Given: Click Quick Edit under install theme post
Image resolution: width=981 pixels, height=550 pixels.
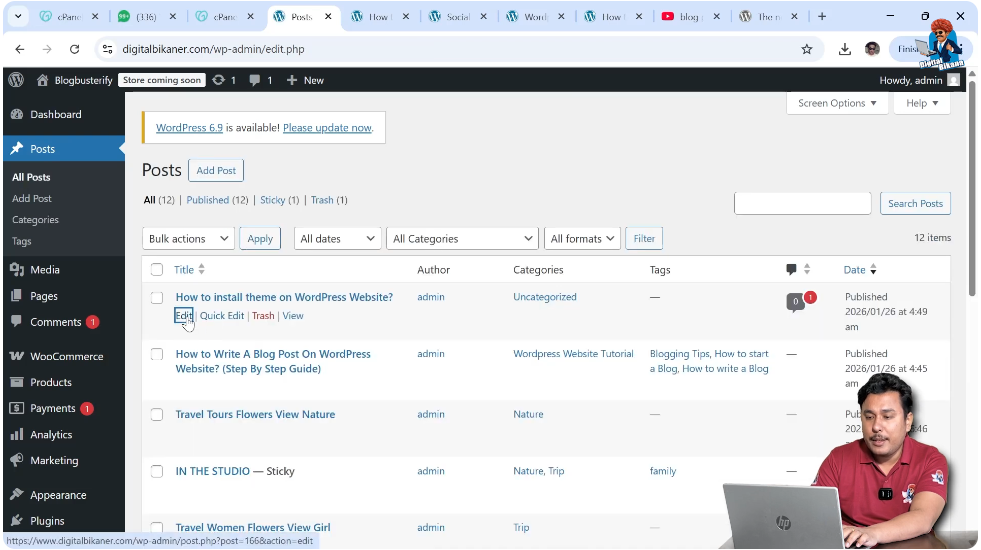Looking at the screenshot, I should pos(222,315).
